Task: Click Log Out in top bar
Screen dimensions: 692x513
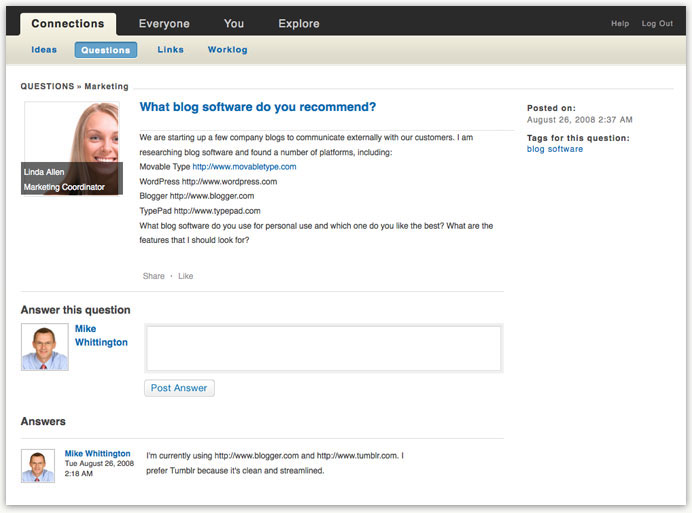Action: click(x=657, y=24)
